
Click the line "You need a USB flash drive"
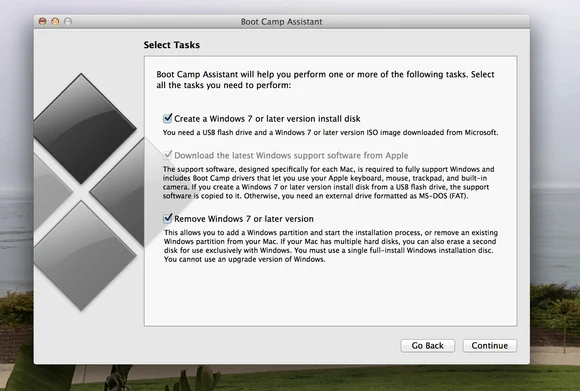point(330,132)
